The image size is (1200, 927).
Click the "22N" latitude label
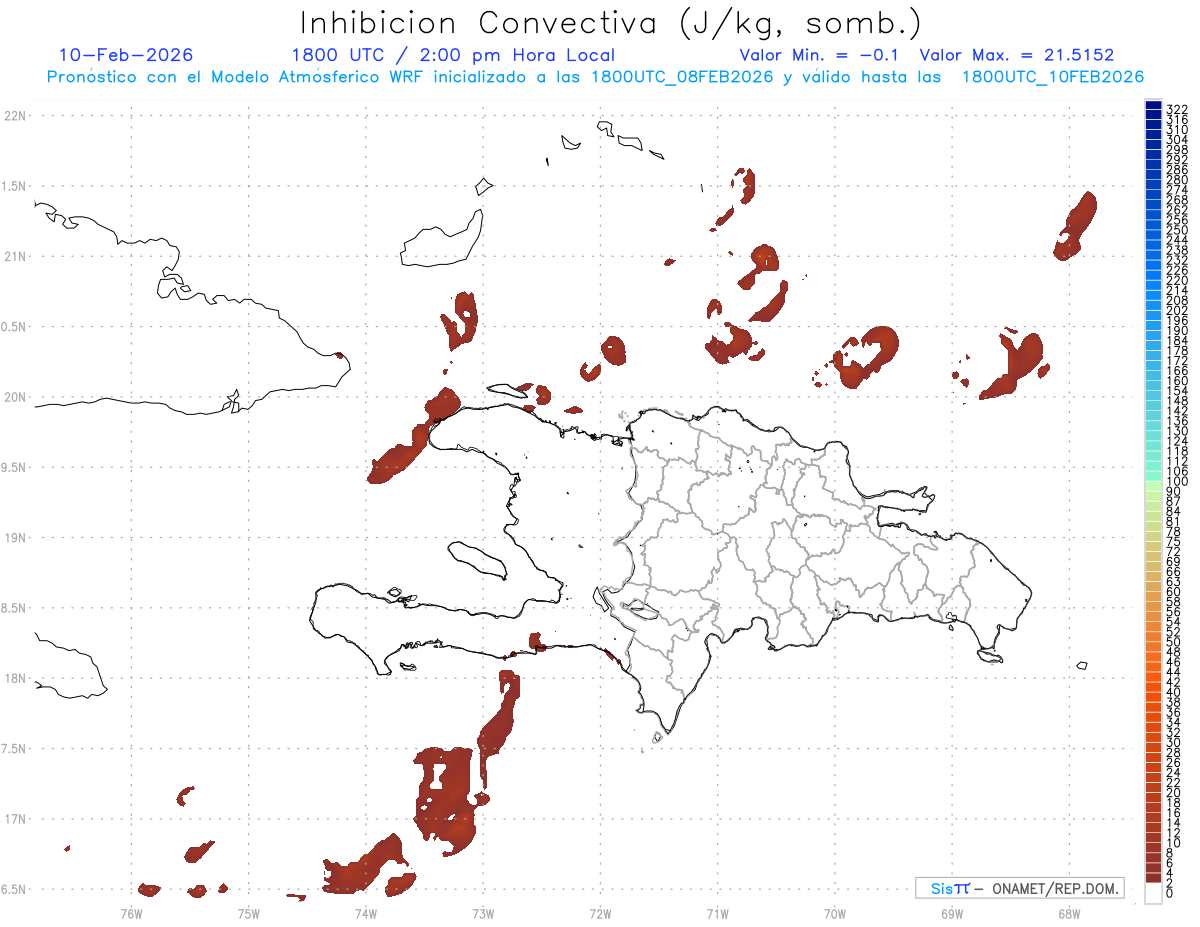15,116
